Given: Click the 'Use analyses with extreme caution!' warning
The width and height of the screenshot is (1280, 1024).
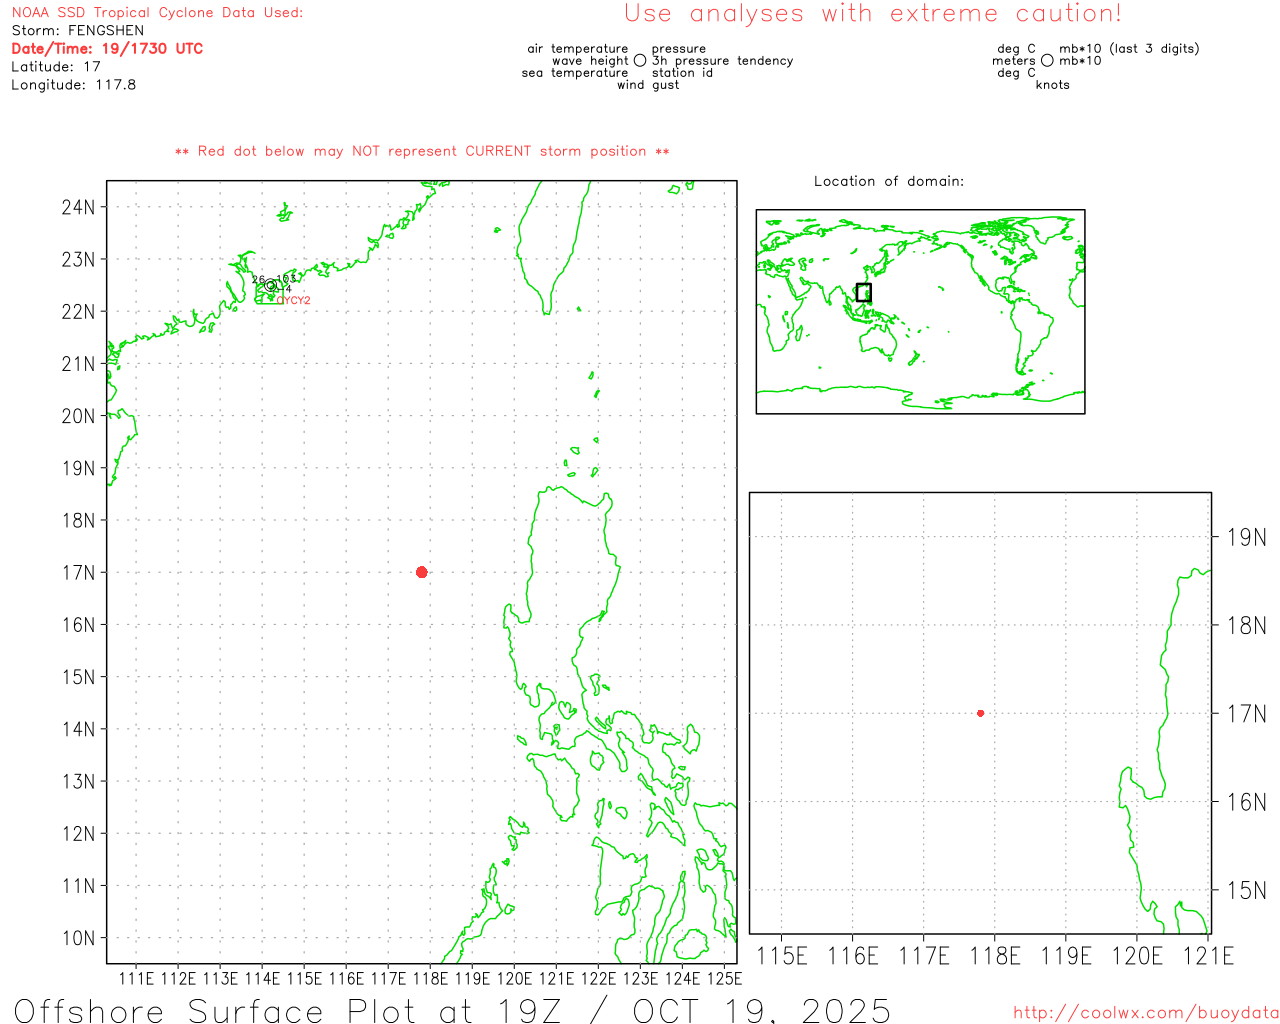Looking at the screenshot, I should coord(872,14).
